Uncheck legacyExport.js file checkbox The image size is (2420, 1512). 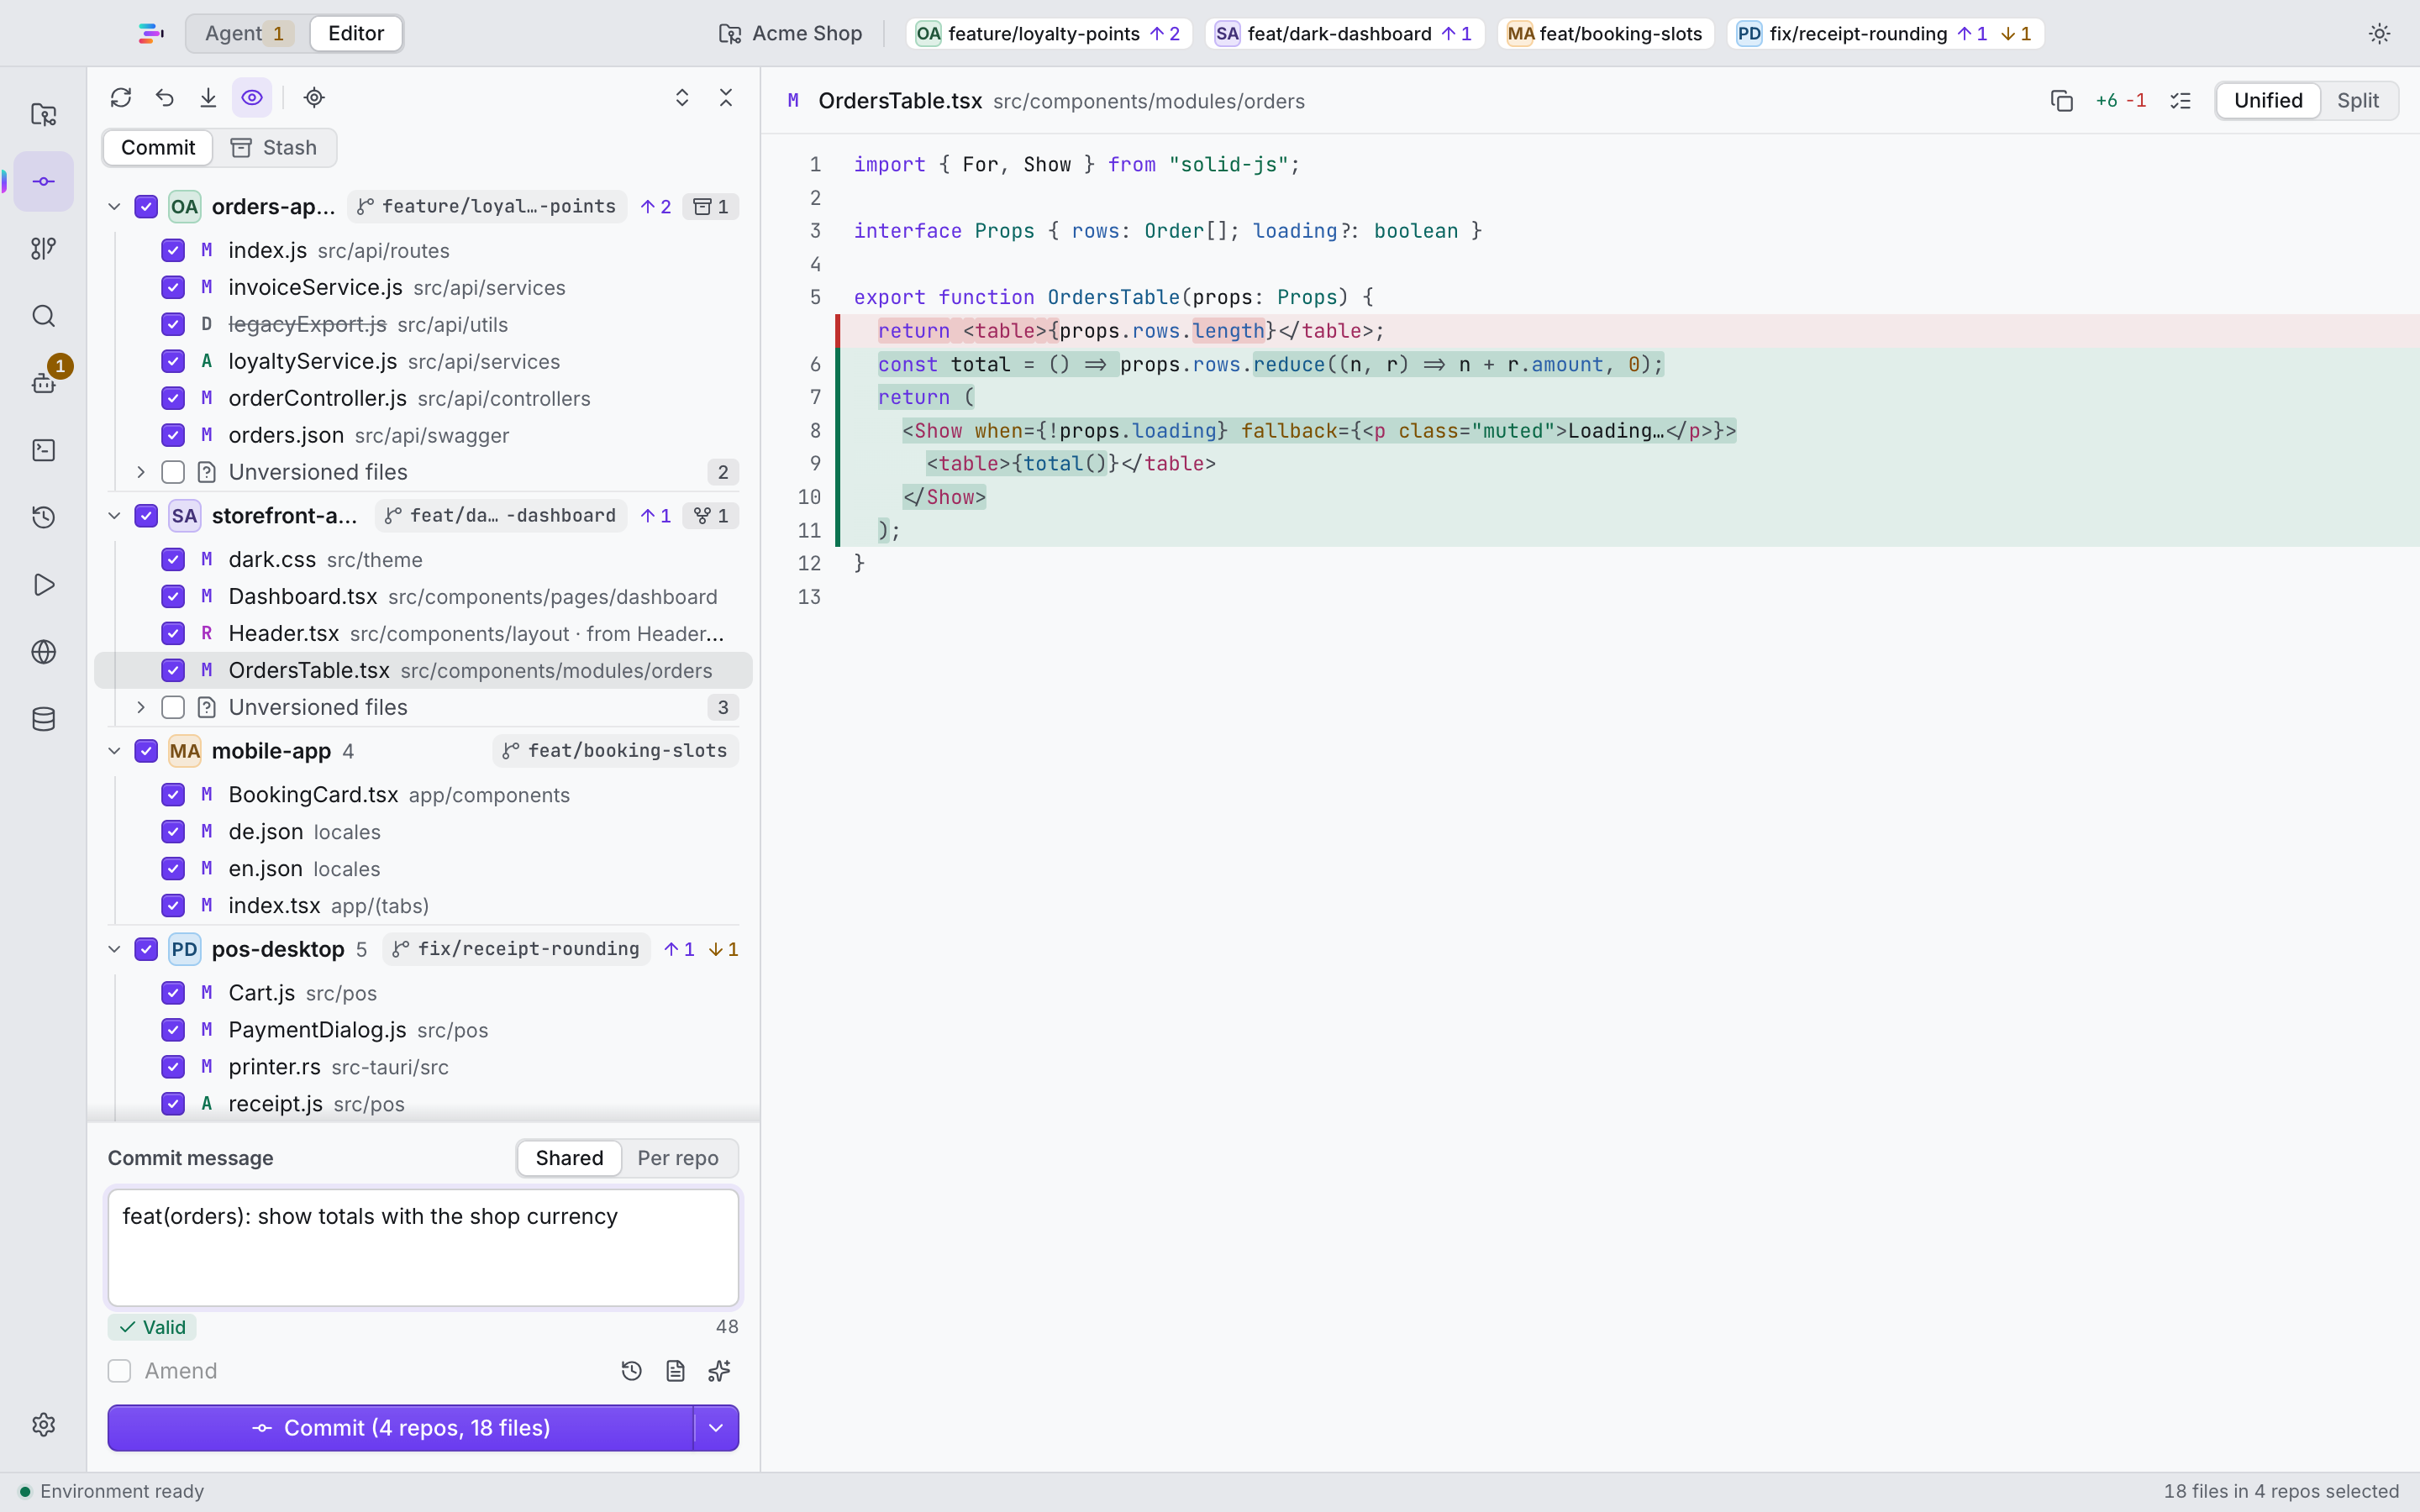point(173,324)
